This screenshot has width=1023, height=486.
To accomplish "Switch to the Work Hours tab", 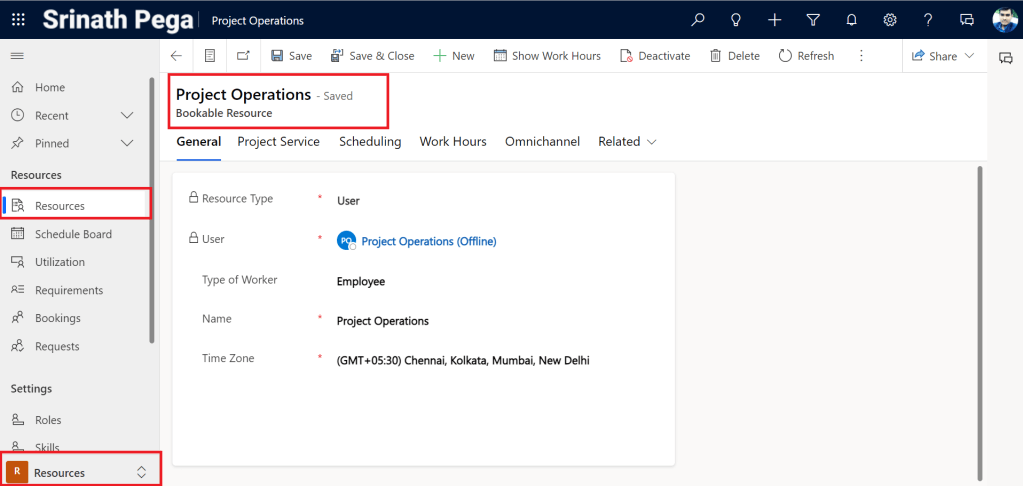I will coord(452,142).
